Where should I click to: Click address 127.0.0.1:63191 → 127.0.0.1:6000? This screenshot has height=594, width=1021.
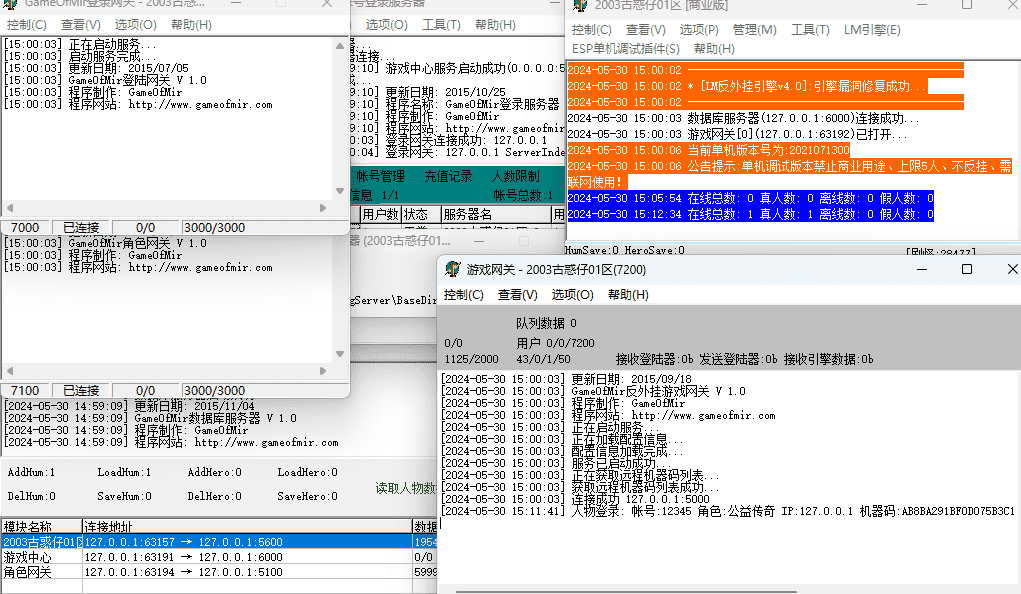pos(184,557)
